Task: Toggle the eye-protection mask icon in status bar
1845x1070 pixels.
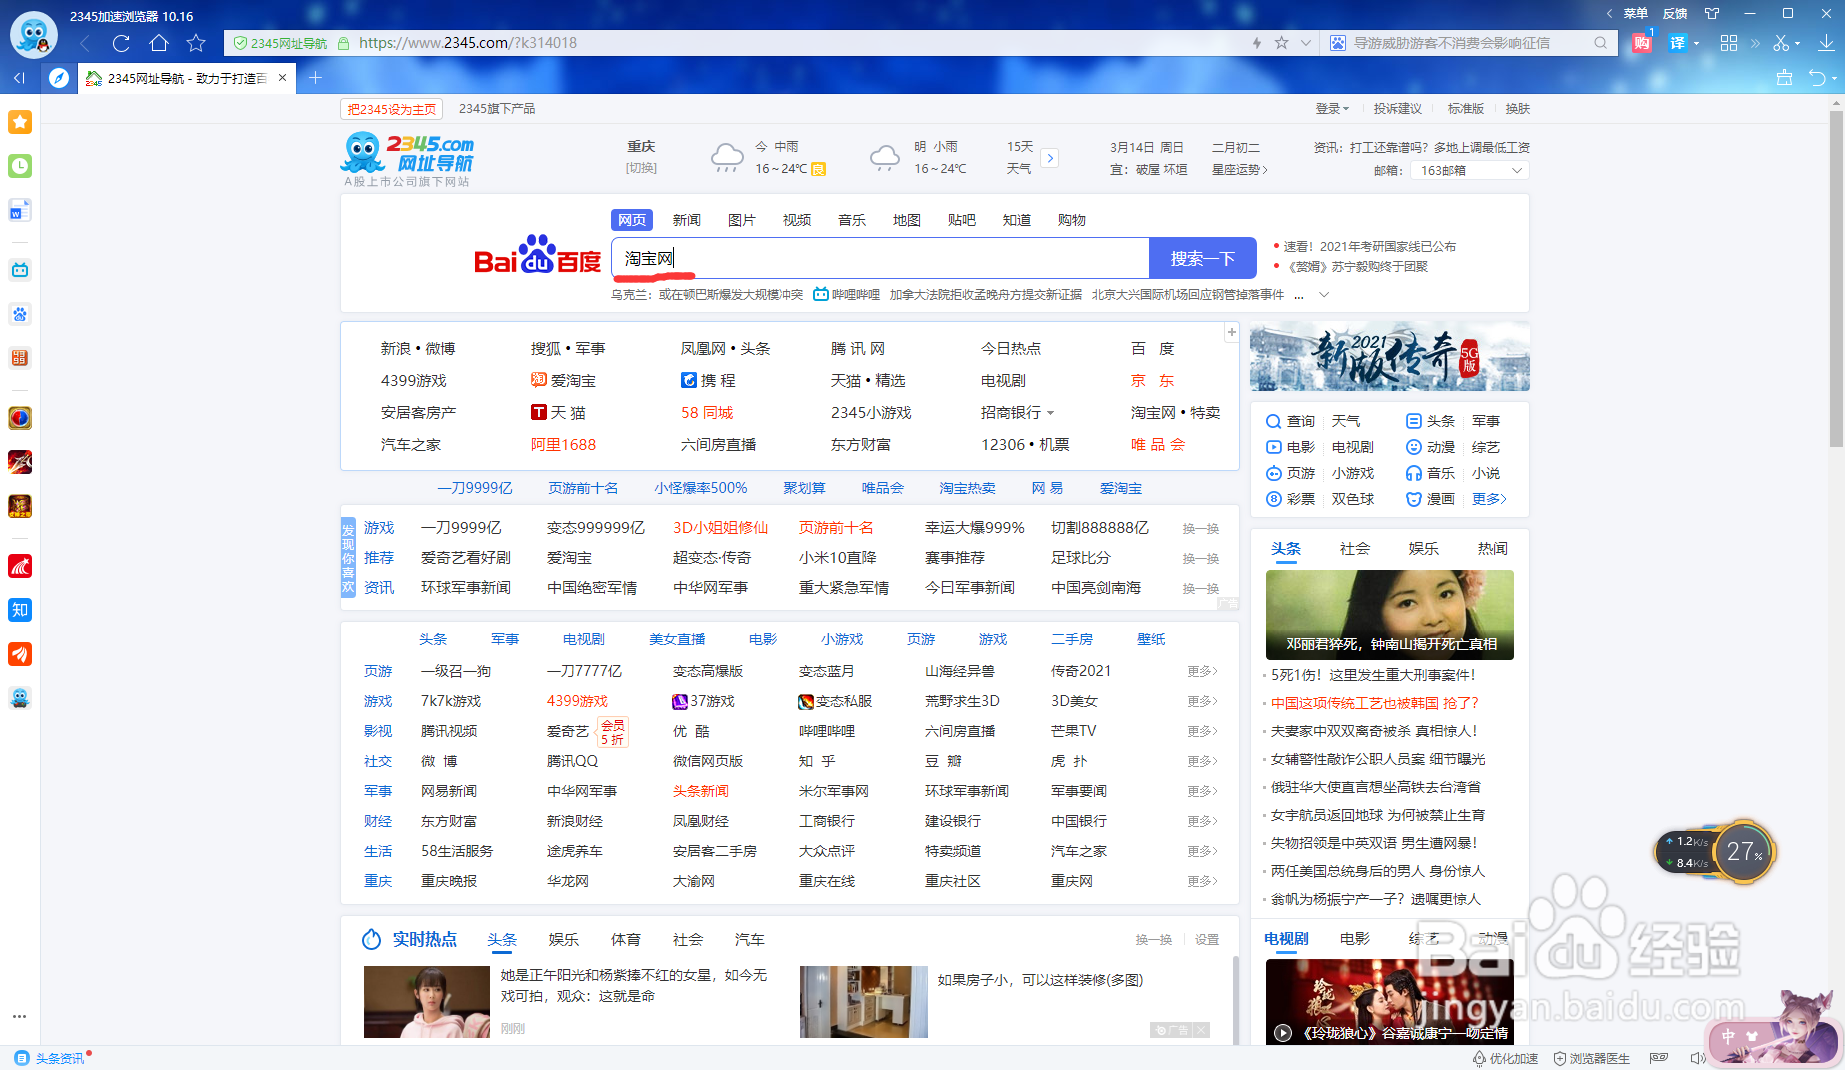Action: coord(1659,1058)
